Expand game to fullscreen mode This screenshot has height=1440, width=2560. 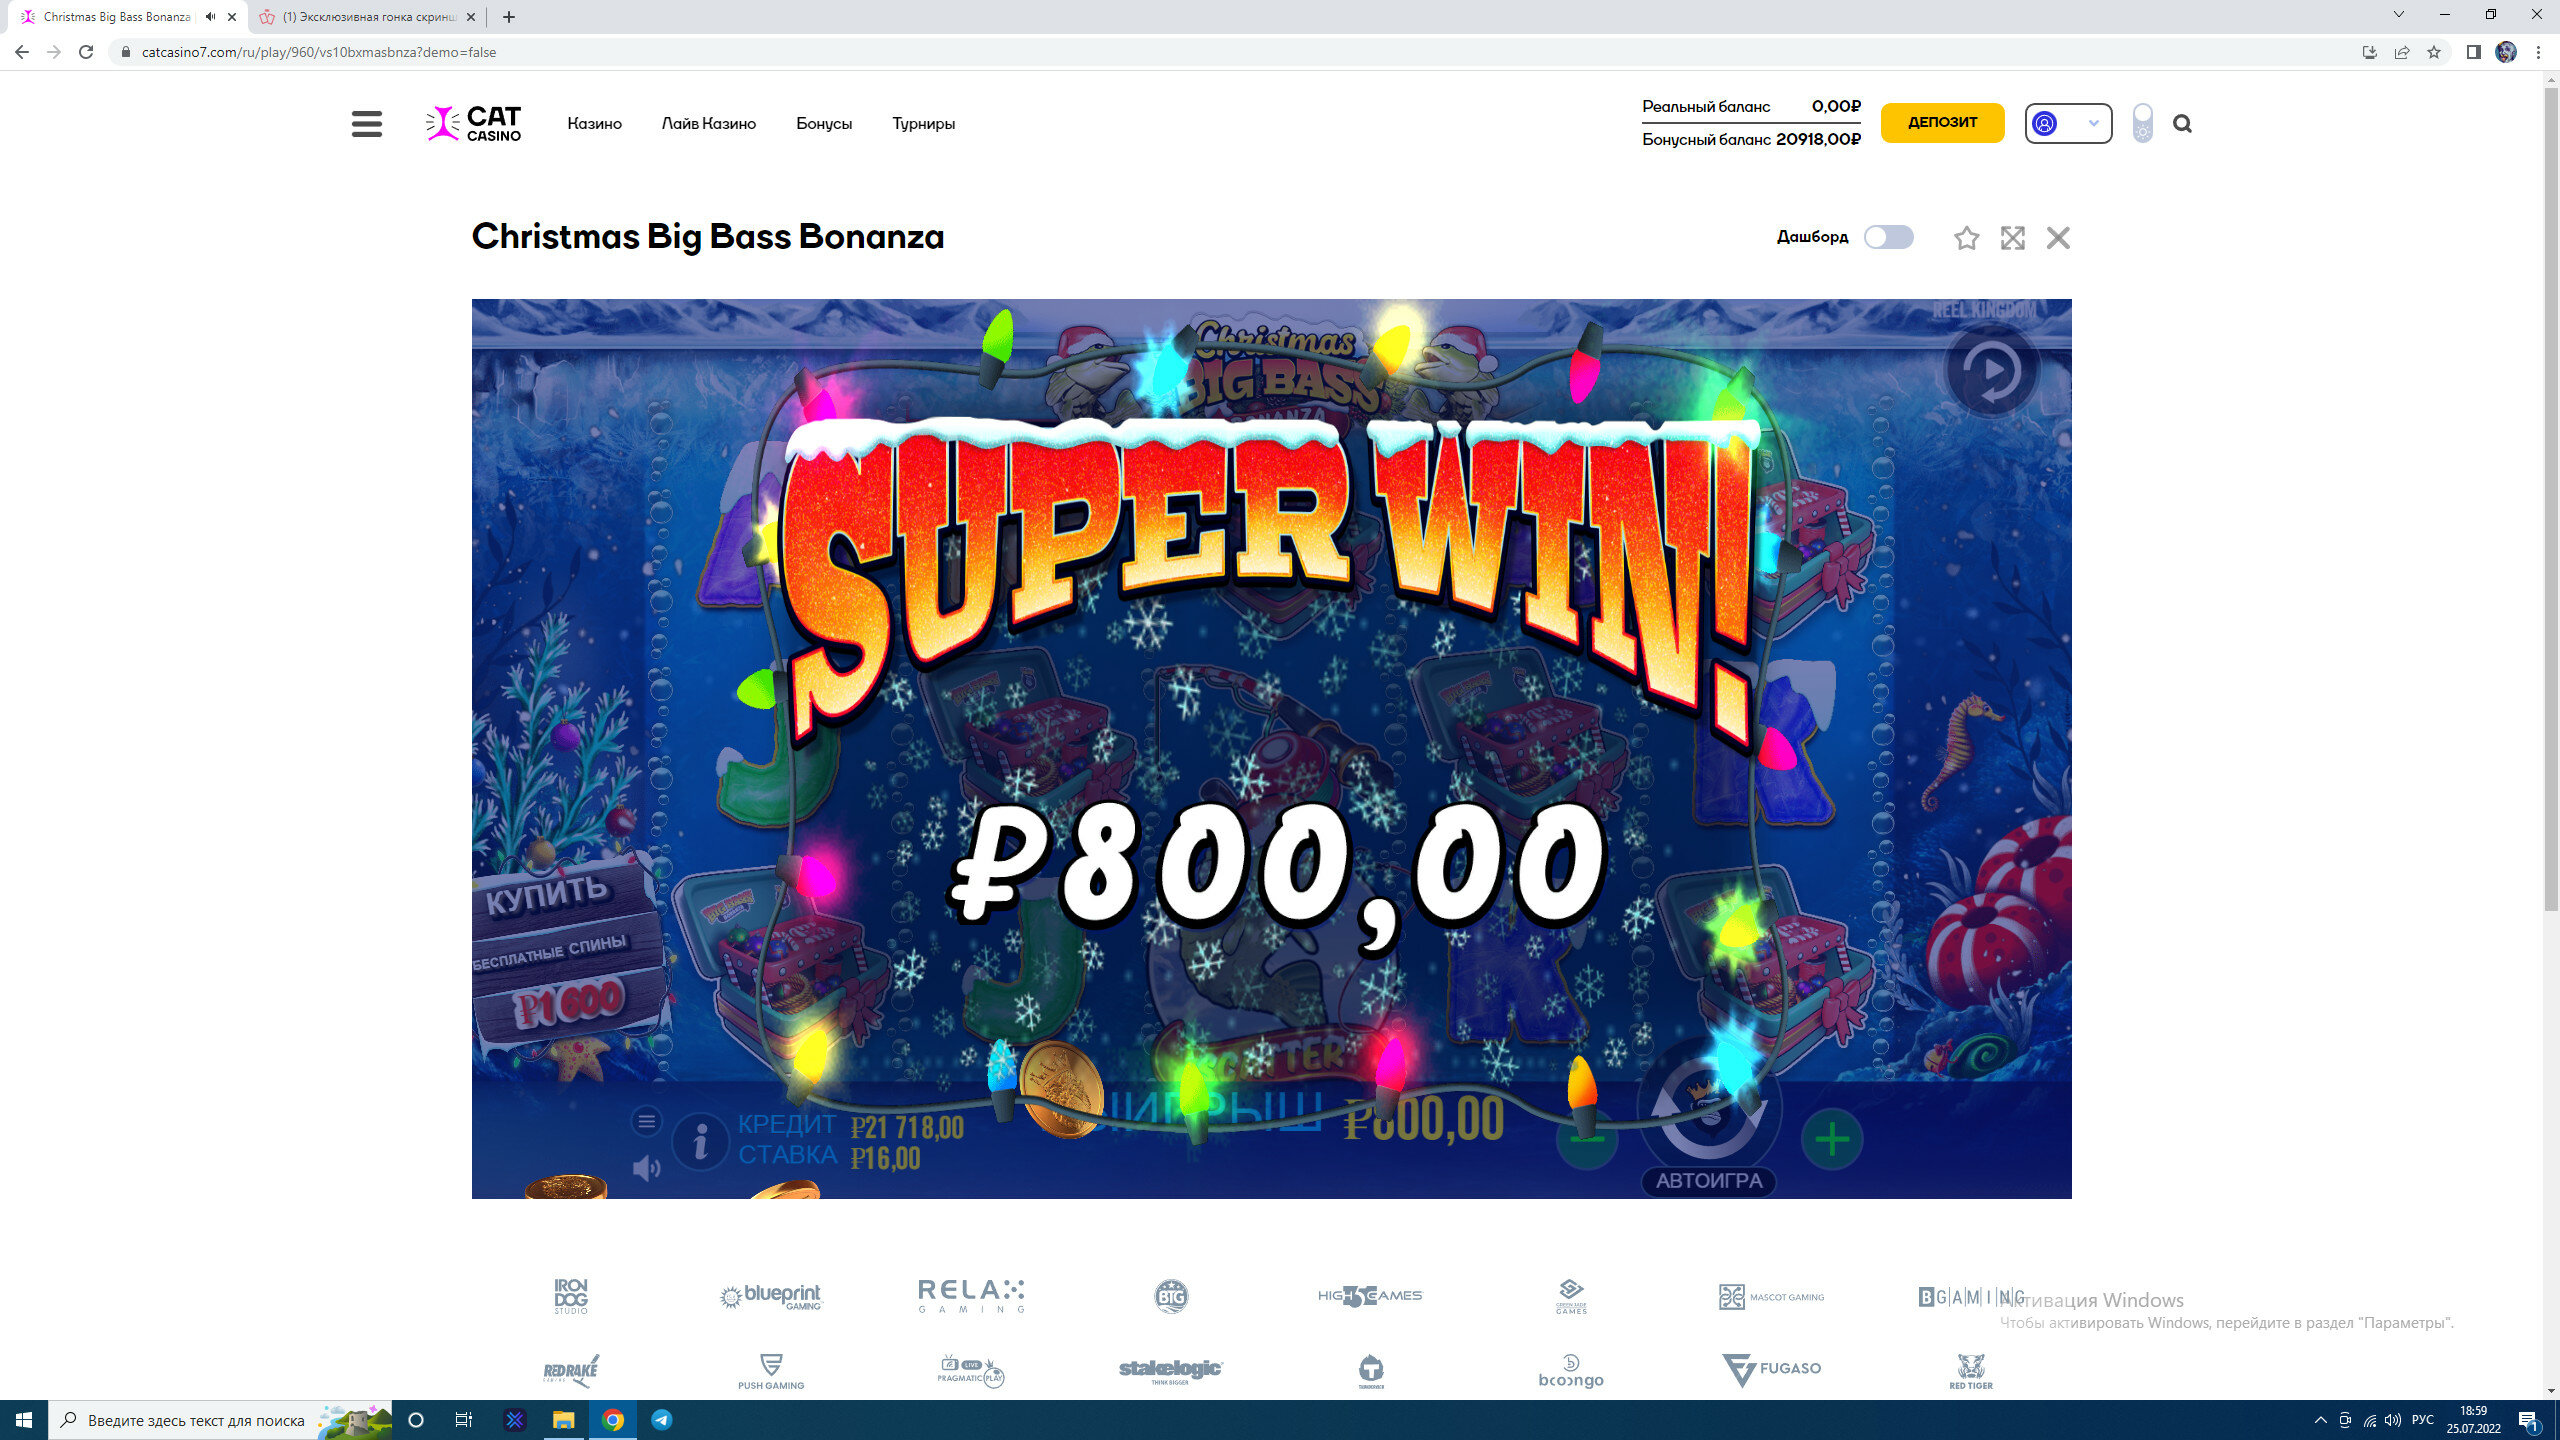(x=2012, y=238)
